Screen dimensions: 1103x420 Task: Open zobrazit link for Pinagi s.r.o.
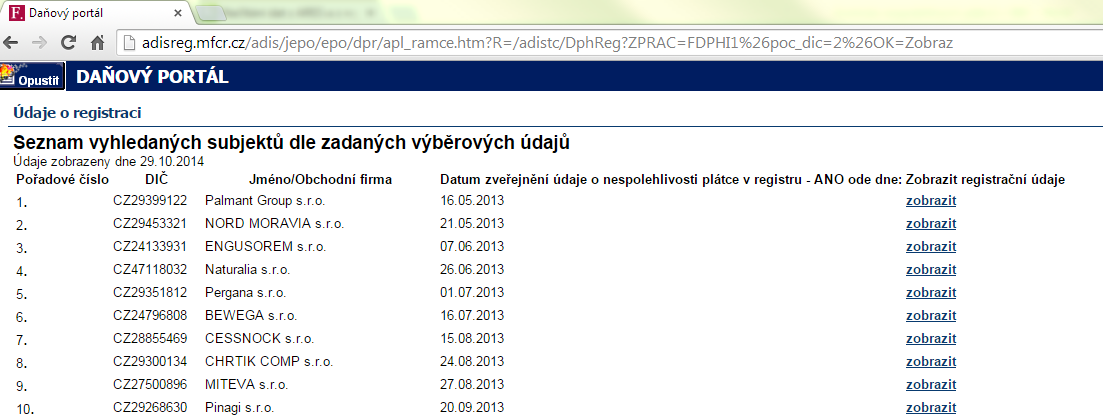pyautogui.click(x=931, y=408)
